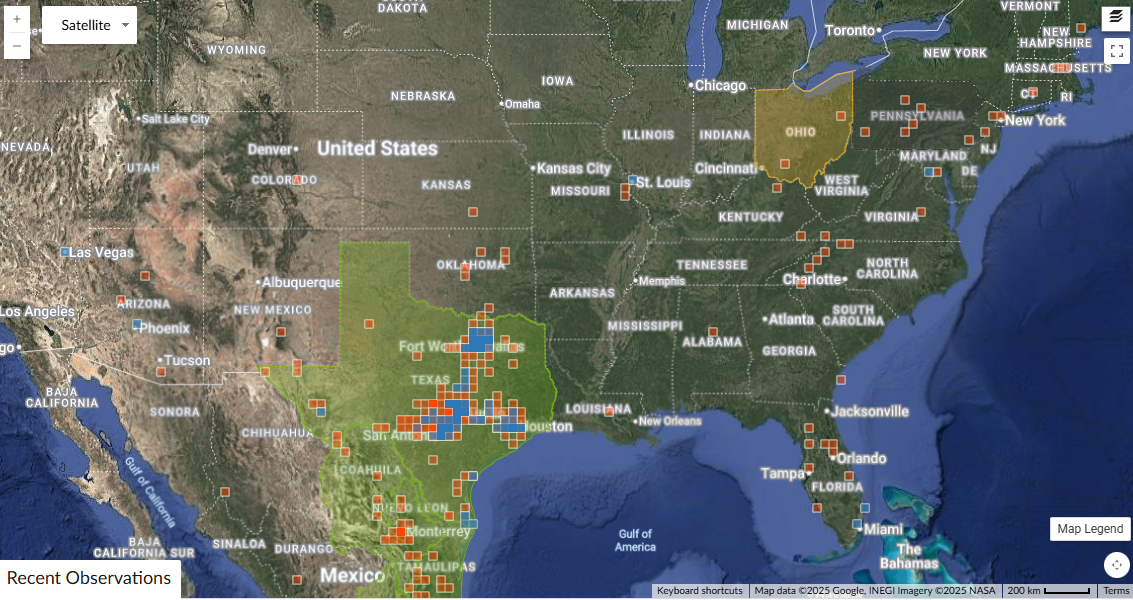Click orange observation marker in Colorado

click(x=297, y=180)
